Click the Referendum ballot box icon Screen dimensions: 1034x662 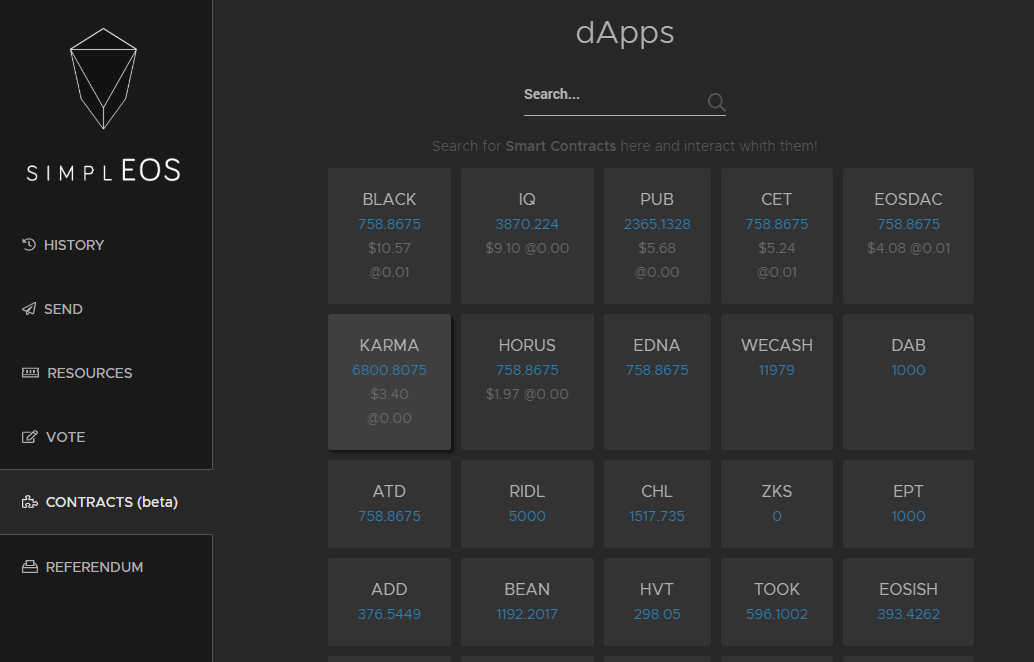tap(30, 566)
